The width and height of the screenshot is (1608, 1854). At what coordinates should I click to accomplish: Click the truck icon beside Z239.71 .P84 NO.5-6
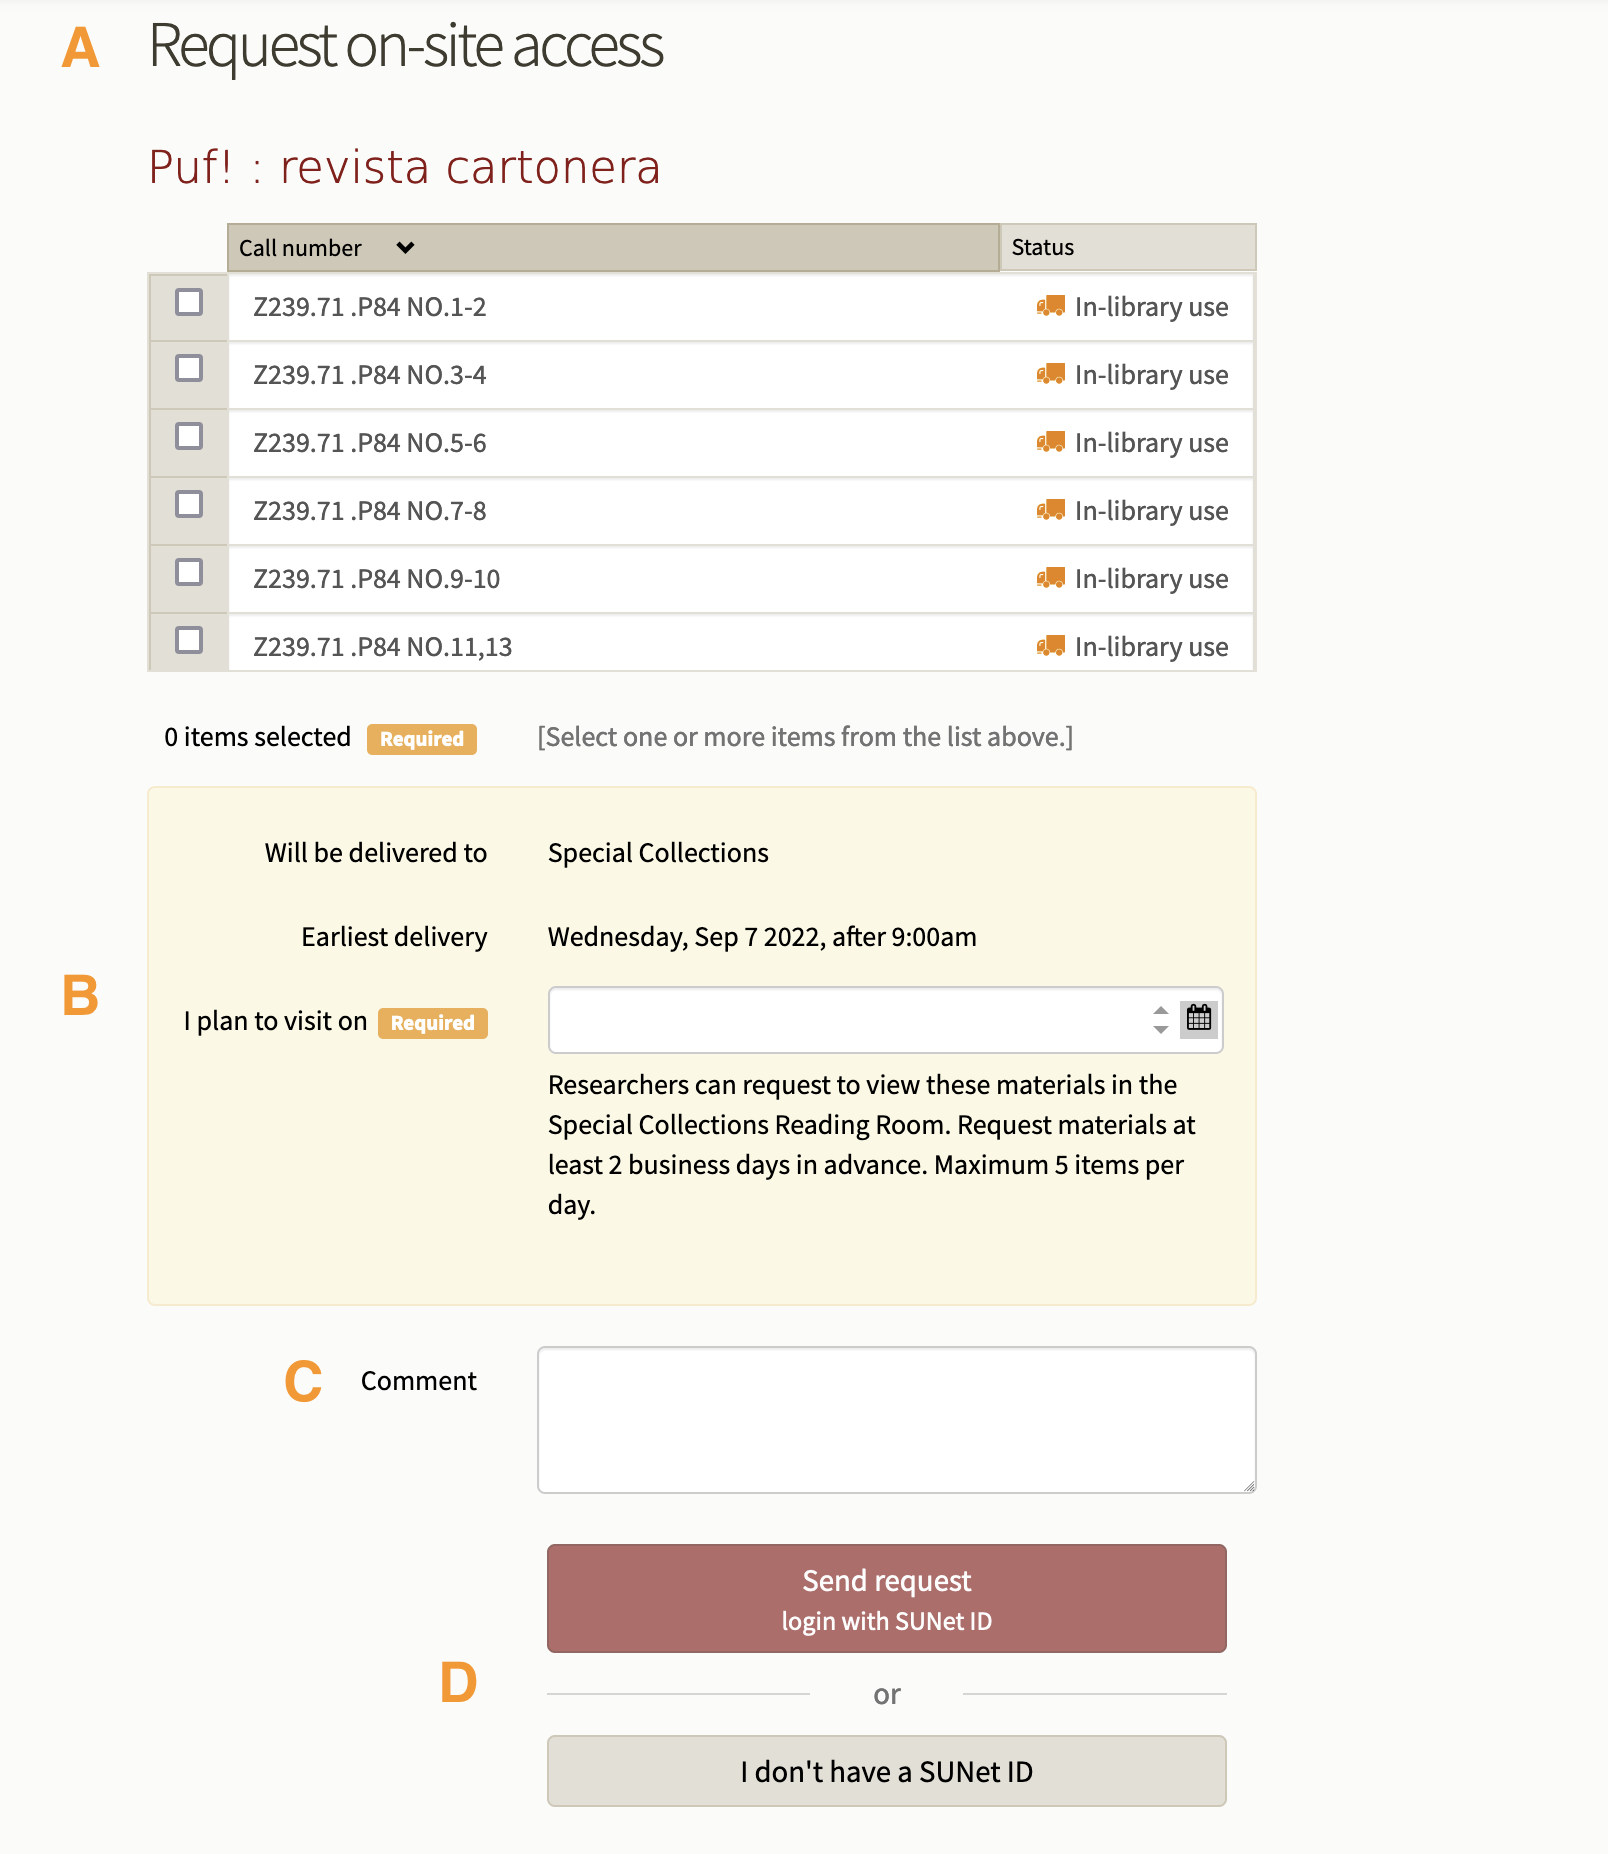click(x=1050, y=443)
